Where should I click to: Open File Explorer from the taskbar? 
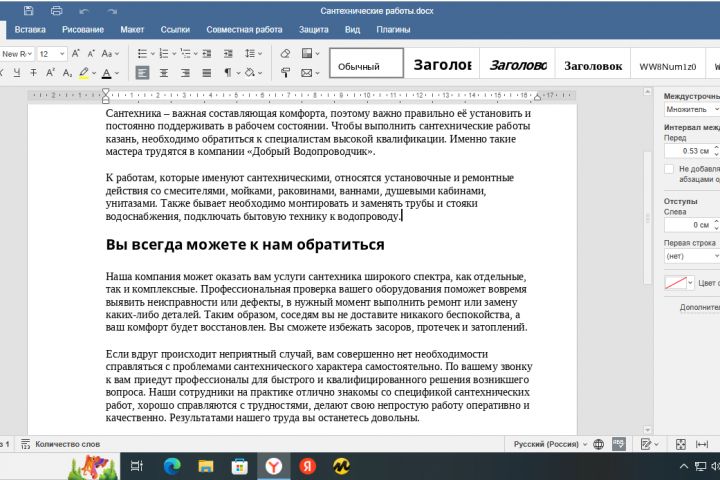point(206,466)
